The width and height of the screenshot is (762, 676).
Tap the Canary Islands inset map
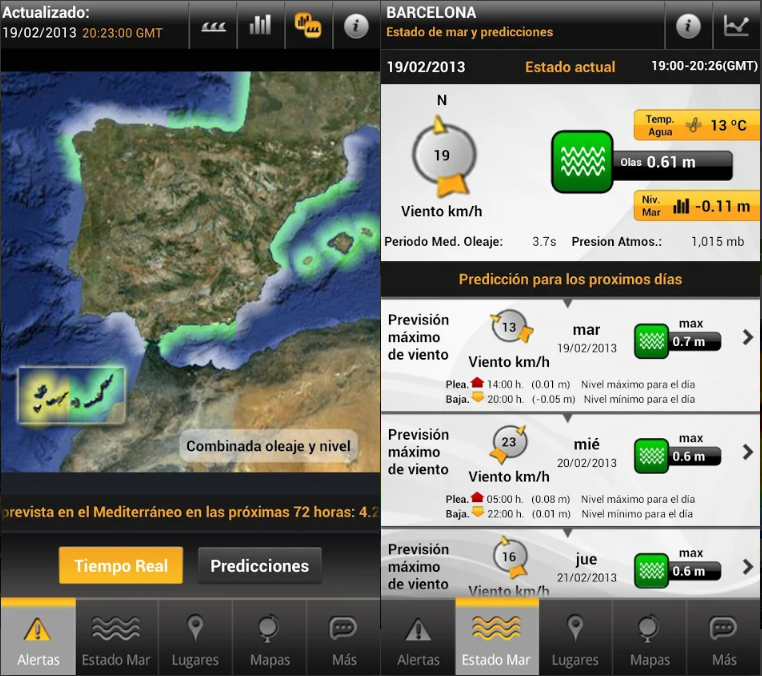[x=72, y=396]
